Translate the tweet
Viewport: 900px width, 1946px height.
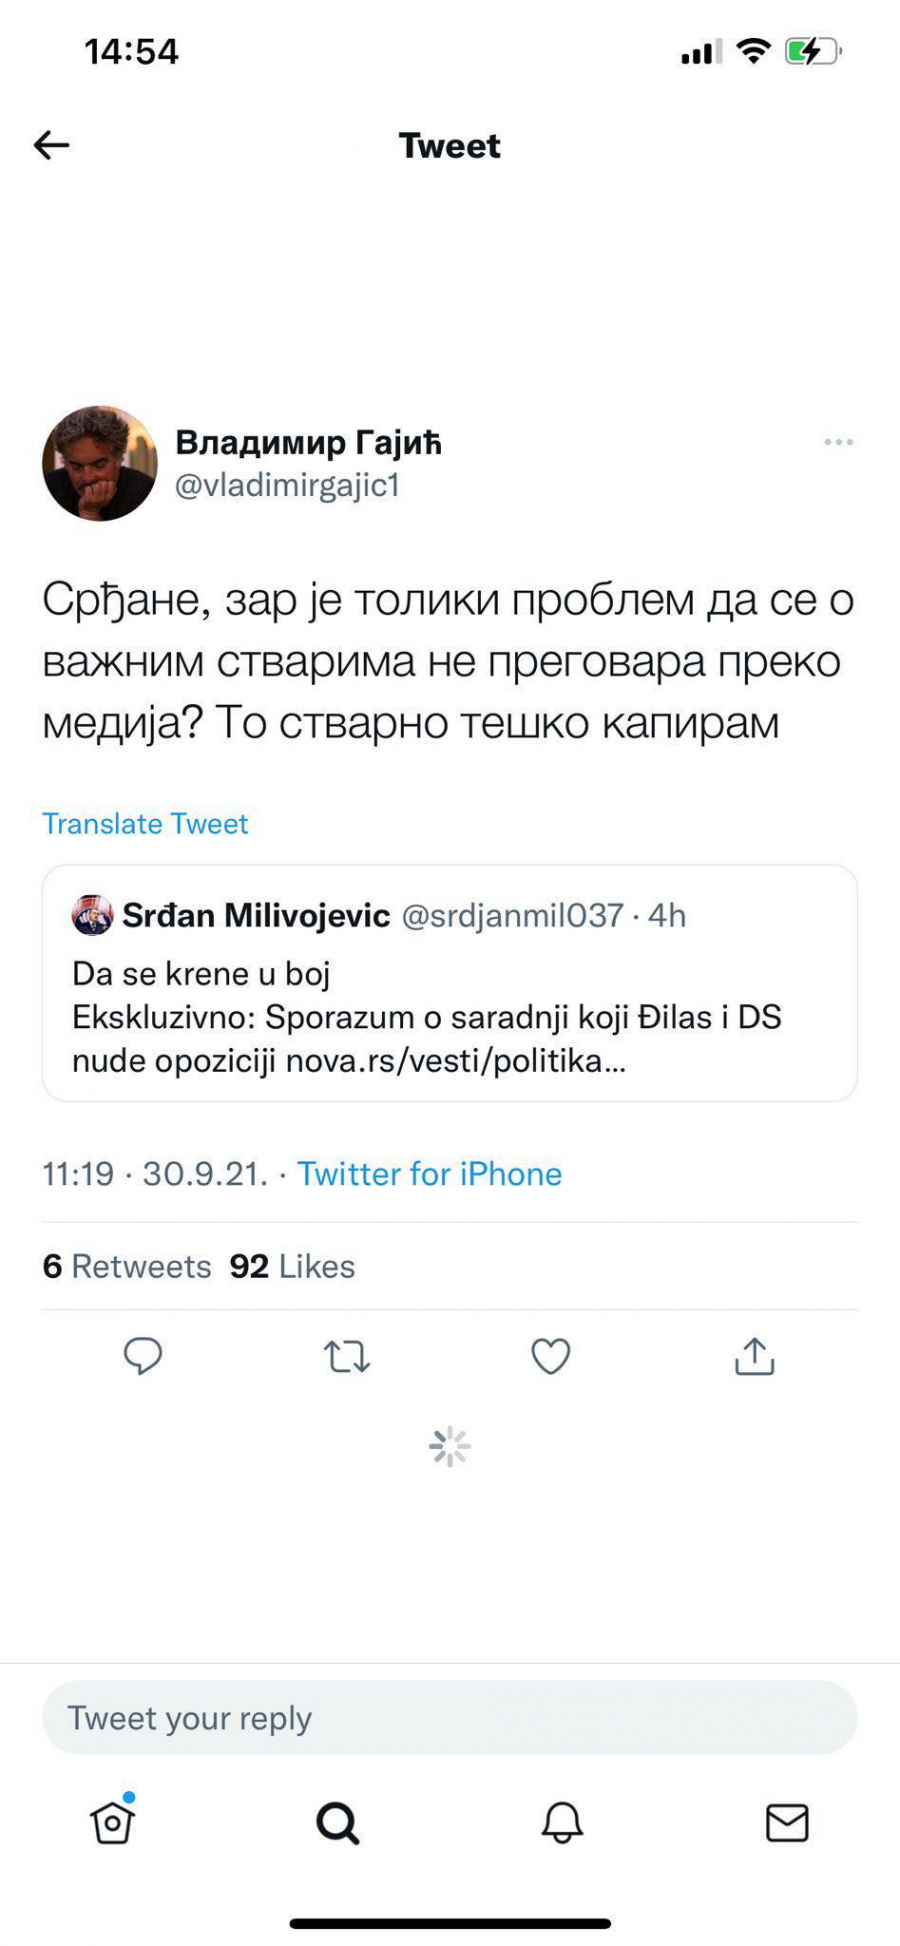(144, 824)
